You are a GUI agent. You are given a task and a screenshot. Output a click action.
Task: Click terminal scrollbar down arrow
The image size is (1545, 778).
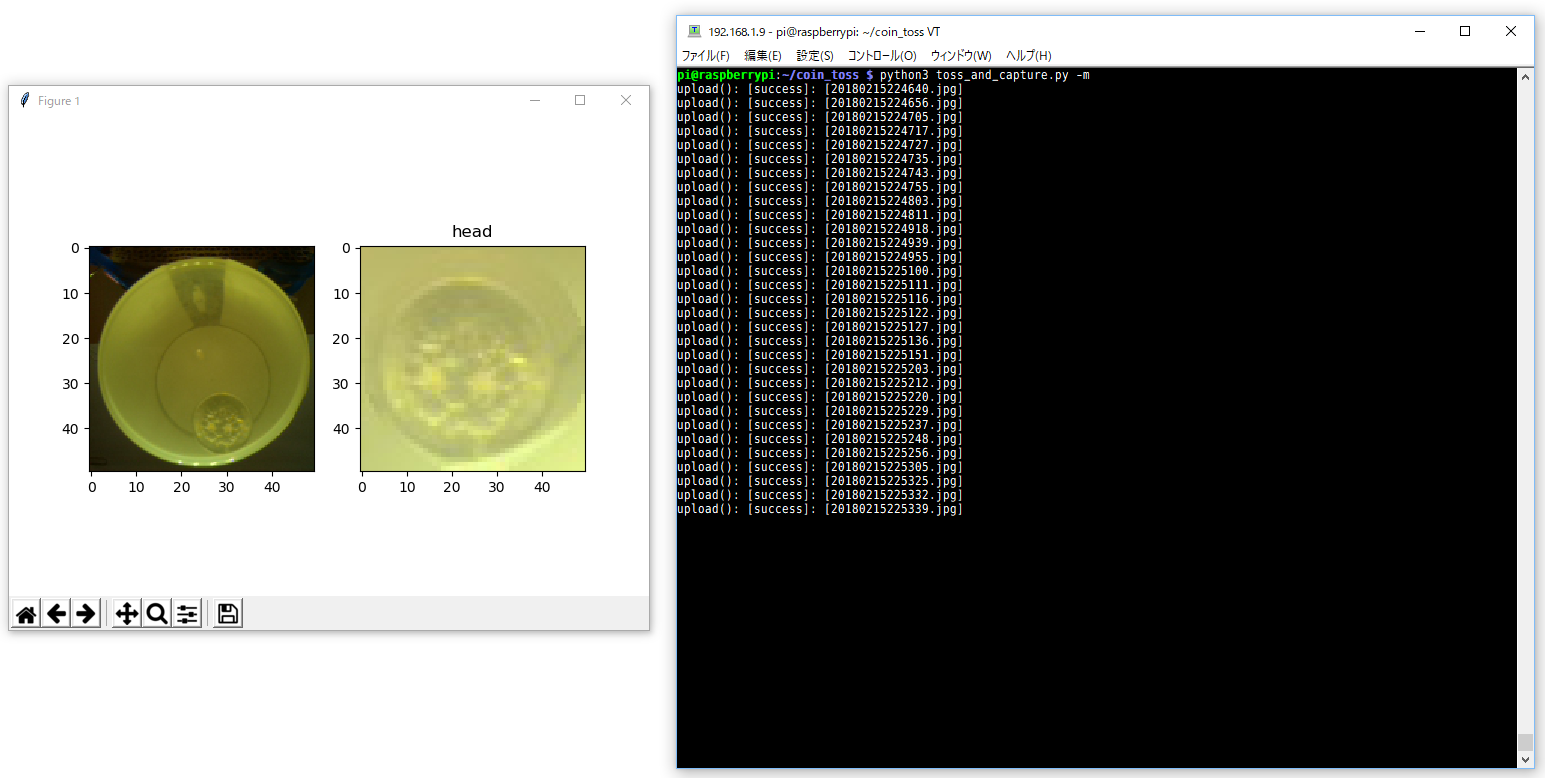(1525, 760)
